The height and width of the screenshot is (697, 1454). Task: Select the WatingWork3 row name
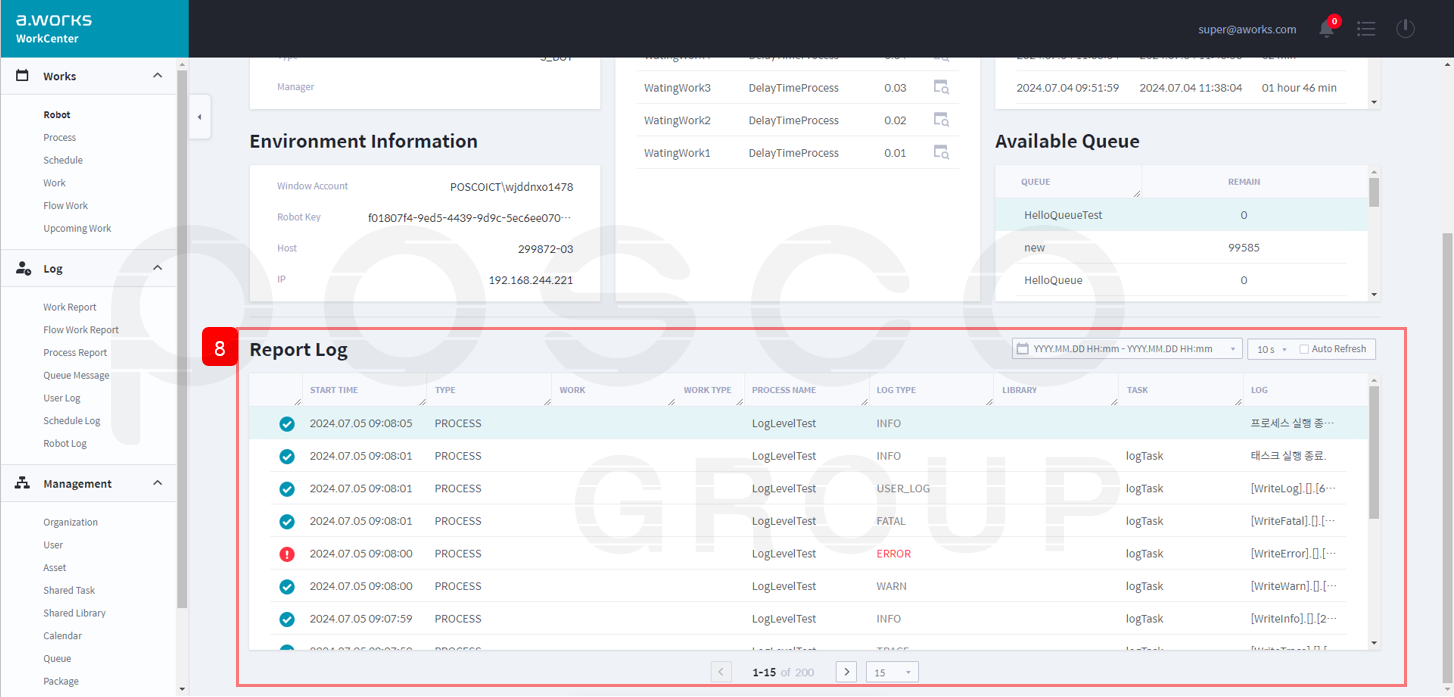tap(677, 88)
